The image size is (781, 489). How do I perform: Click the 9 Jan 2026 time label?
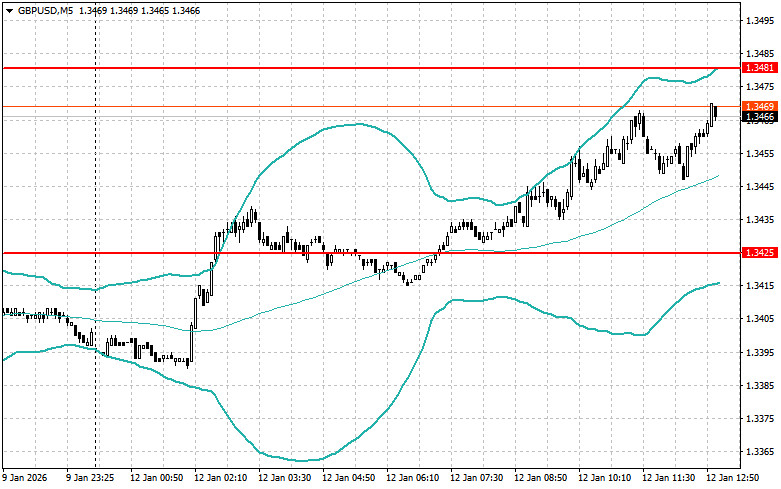pos(24,478)
